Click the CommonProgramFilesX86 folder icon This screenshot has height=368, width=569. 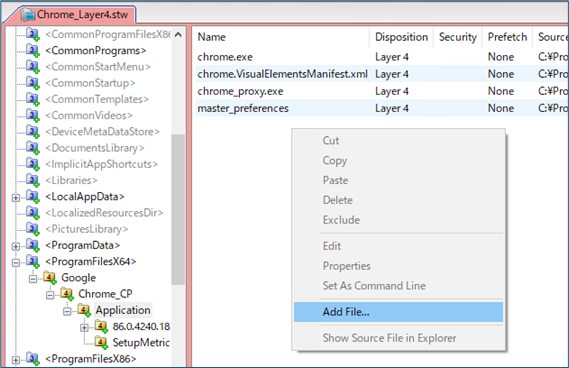pyautogui.click(x=33, y=34)
